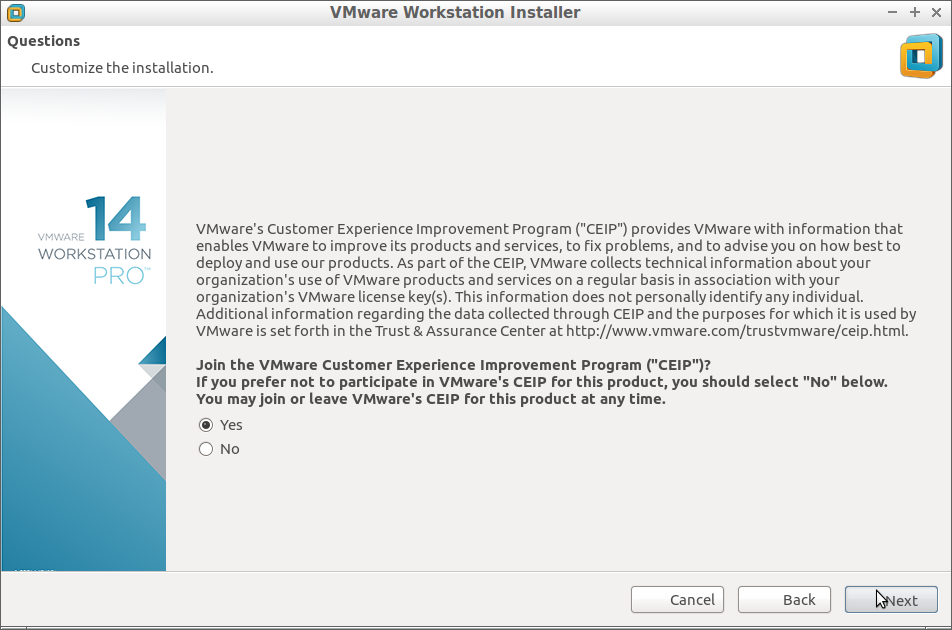The width and height of the screenshot is (952, 630).
Task: Maximize the installer window
Action: 914,12
